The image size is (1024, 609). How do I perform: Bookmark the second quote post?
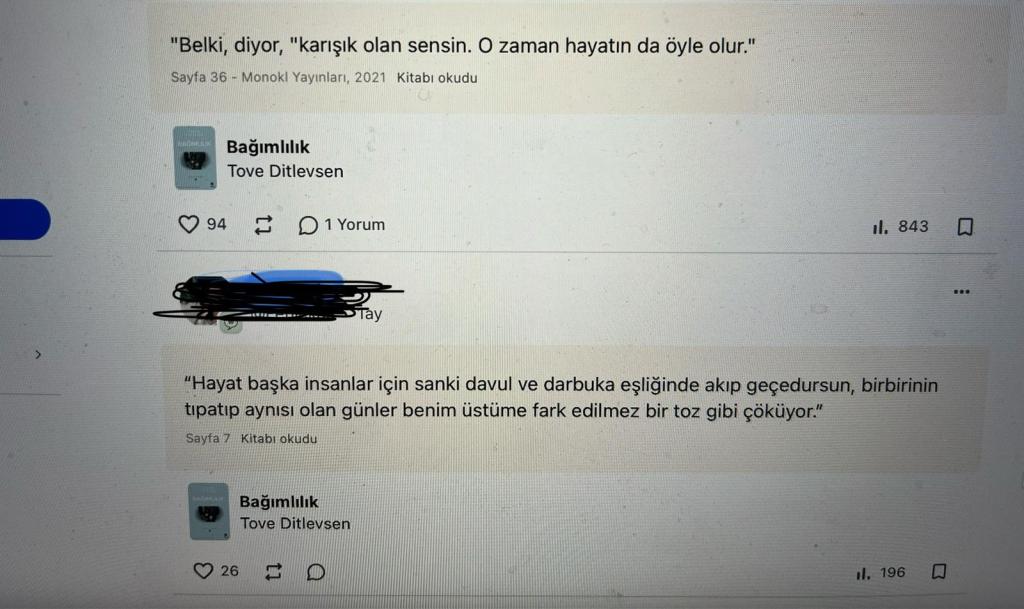coord(939,572)
